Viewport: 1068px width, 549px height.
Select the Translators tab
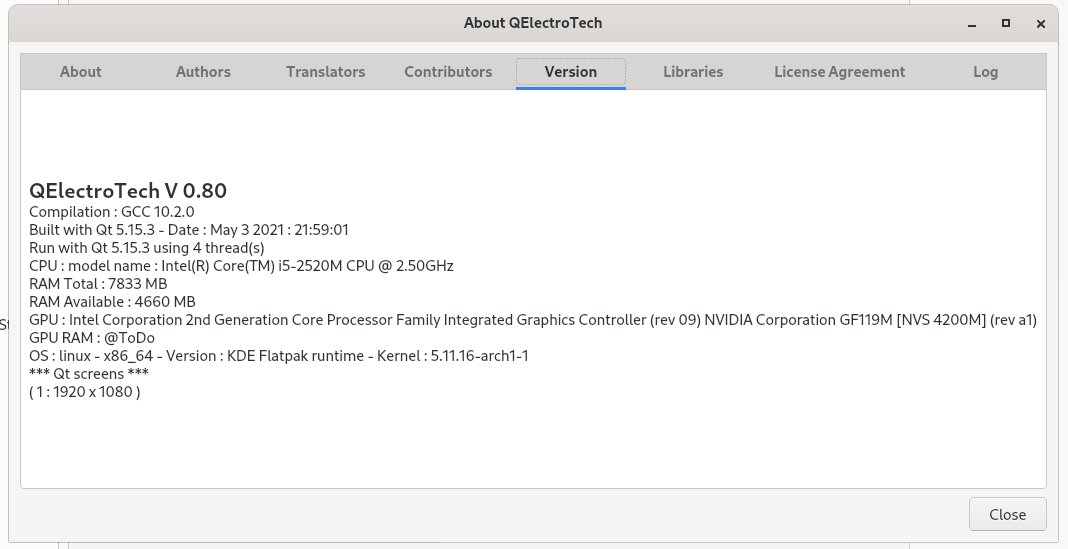click(x=325, y=72)
